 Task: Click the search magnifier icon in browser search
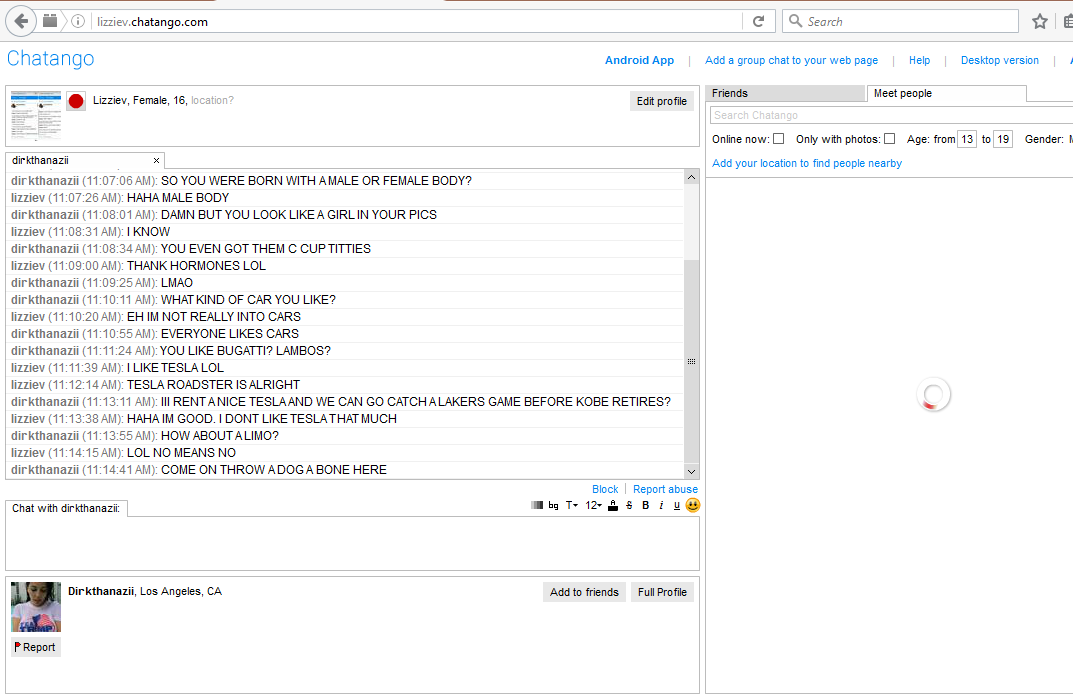(795, 21)
